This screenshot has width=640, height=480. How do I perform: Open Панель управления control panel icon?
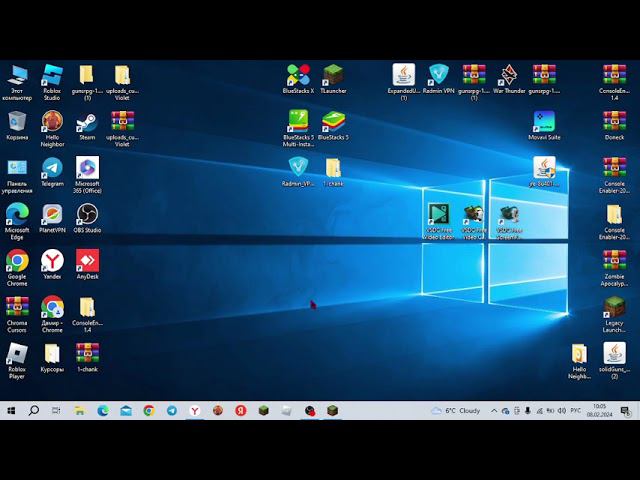coord(17,175)
